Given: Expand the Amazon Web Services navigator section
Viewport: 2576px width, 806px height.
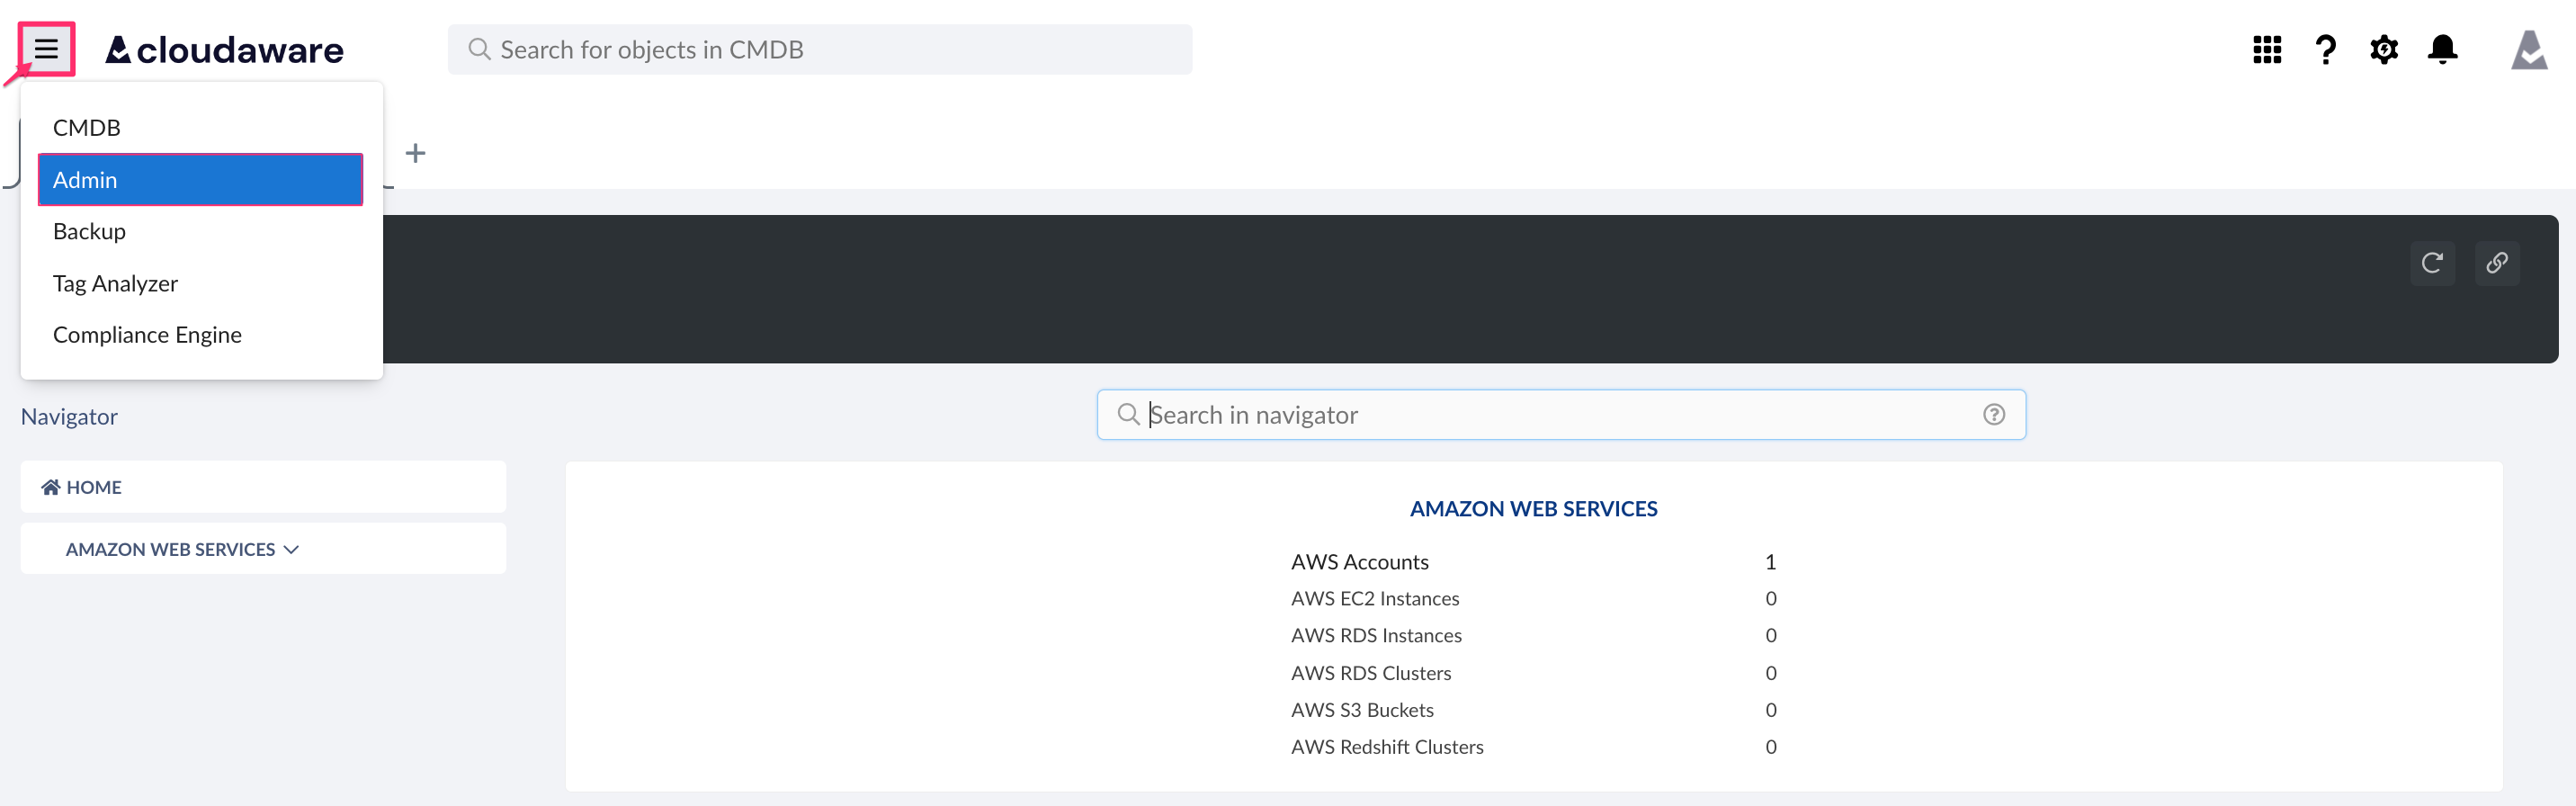Looking at the screenshot, I should tap(182, 549).
